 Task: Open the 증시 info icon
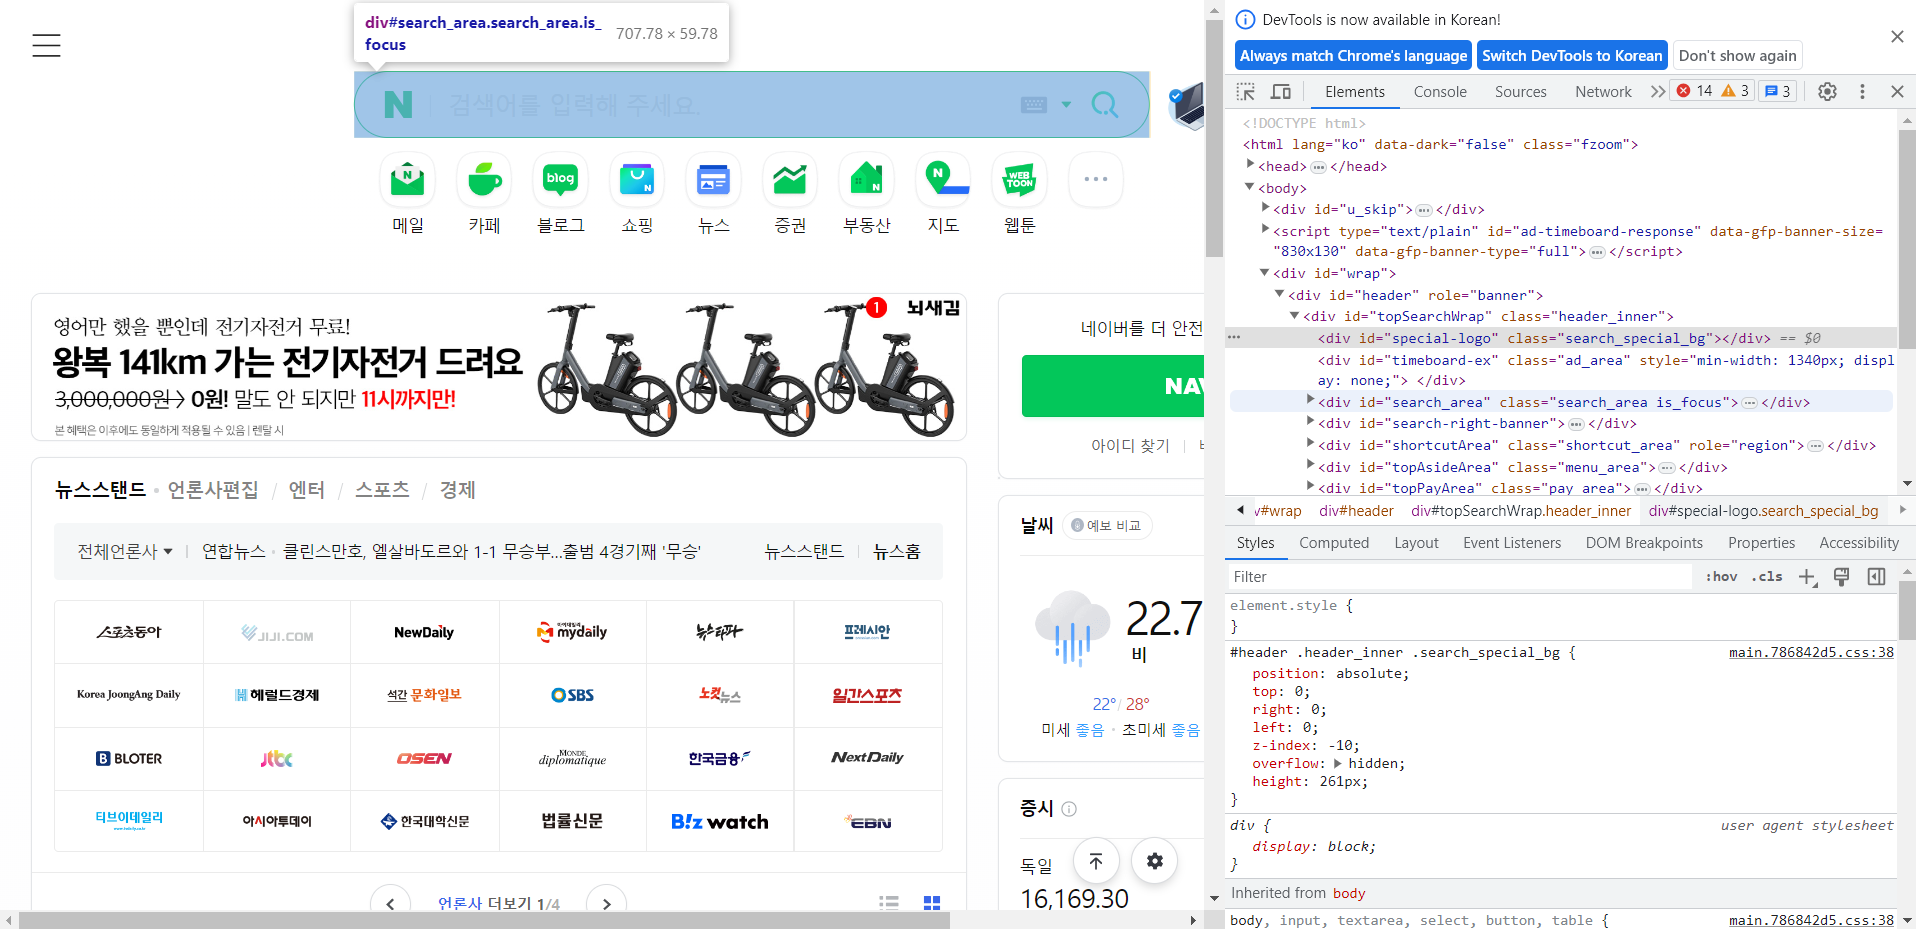[1069, 809]
